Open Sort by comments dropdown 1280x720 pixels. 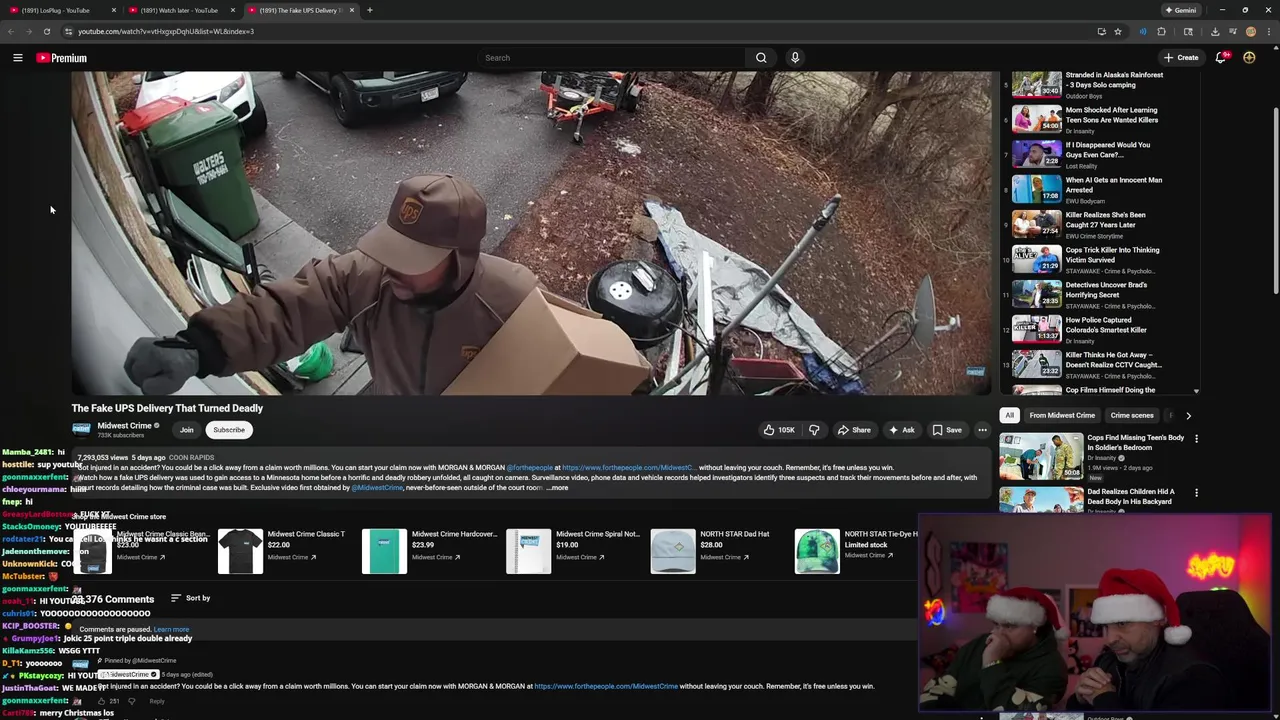click(190, 598)
